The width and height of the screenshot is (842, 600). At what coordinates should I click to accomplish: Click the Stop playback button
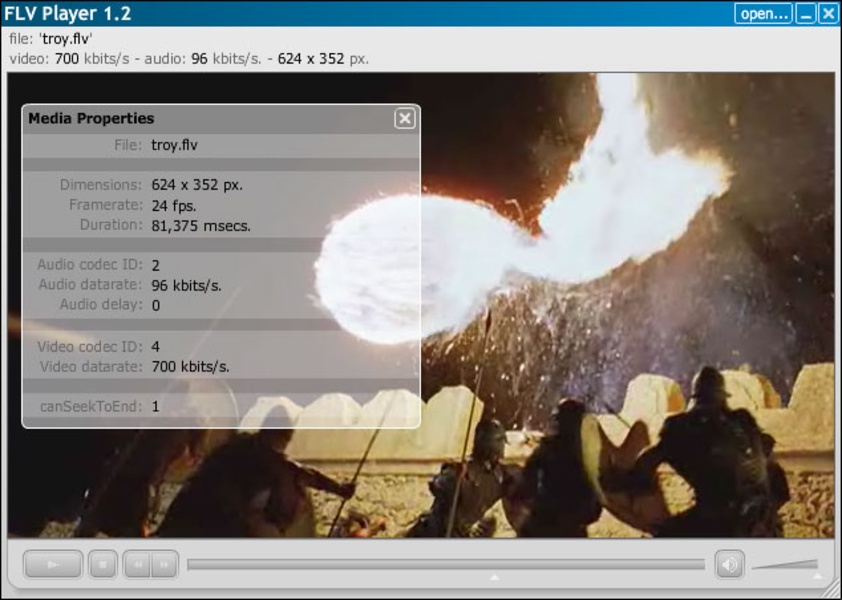pyautogui.click(x=103, y=564)
